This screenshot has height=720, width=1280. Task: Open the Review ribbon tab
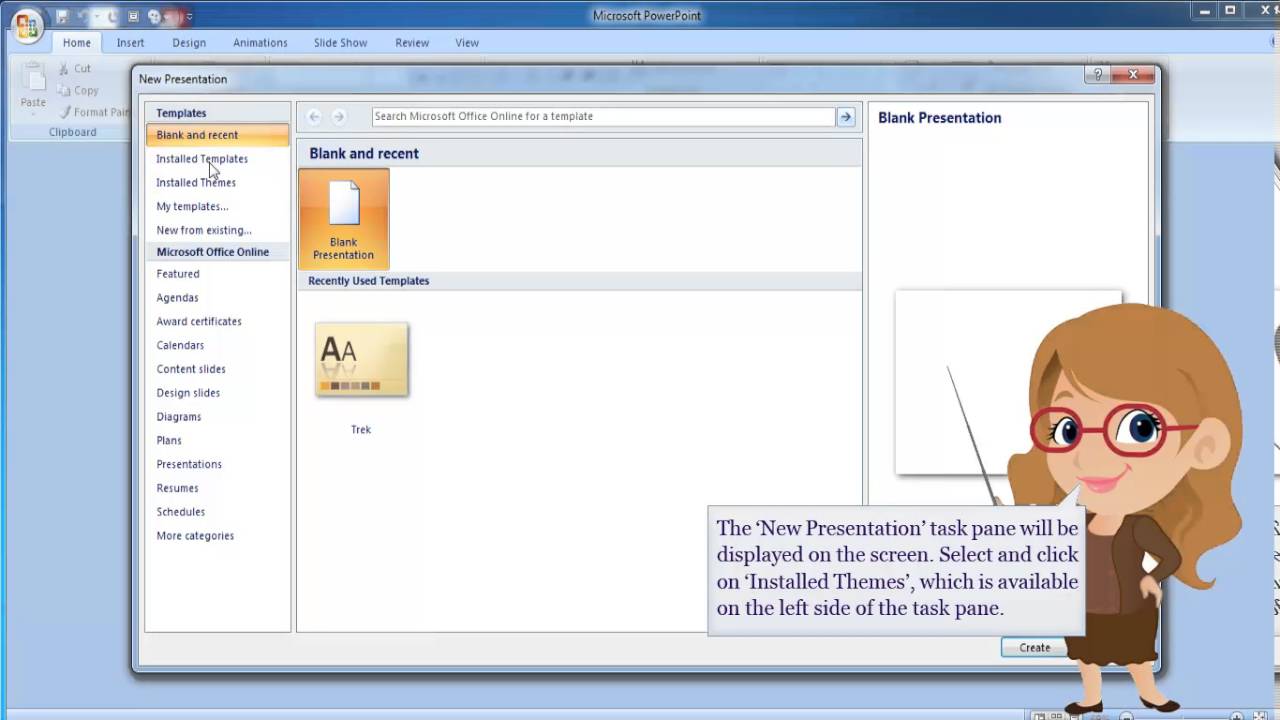[x=412, y=43]
